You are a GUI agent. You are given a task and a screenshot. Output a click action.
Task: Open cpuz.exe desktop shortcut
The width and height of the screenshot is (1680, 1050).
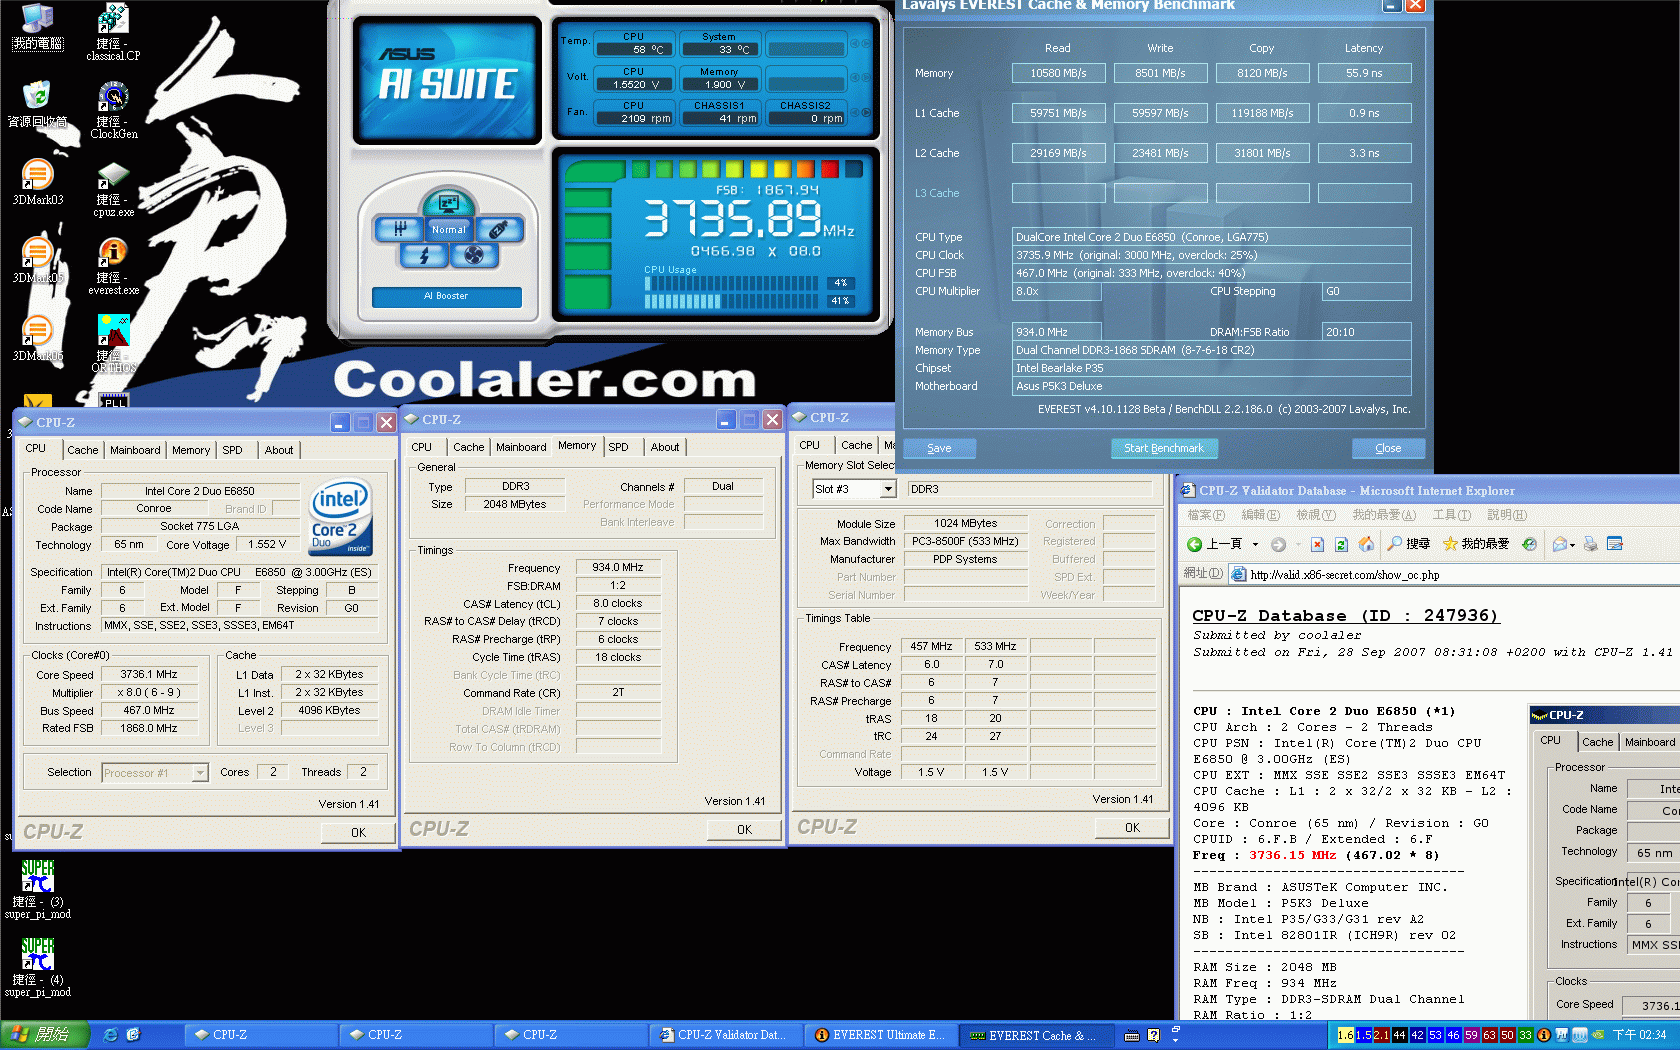(x=114, y=190)
